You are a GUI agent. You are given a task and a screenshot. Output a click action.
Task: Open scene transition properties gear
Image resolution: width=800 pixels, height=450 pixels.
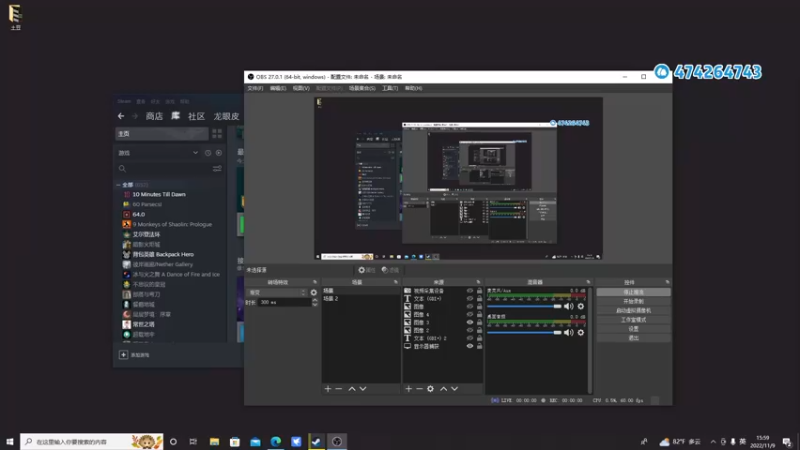click(314, 292)
